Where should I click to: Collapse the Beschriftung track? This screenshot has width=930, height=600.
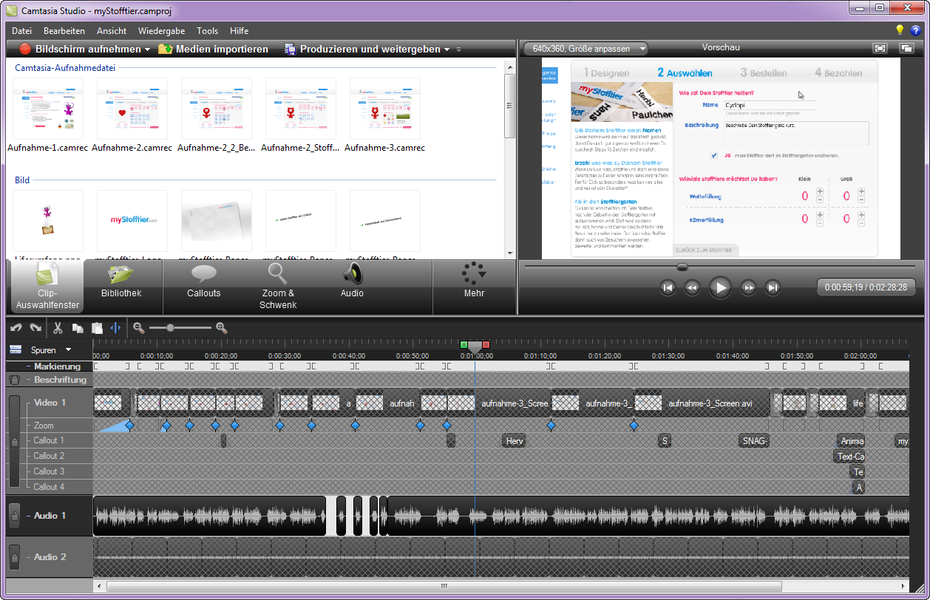coord(28,379)
